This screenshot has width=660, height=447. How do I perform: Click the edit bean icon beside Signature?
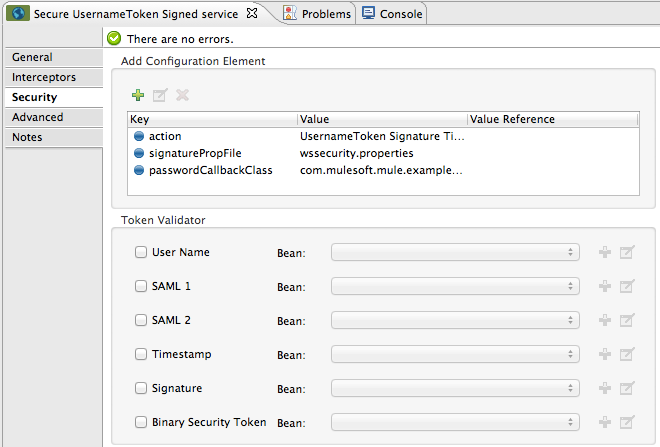627,389
